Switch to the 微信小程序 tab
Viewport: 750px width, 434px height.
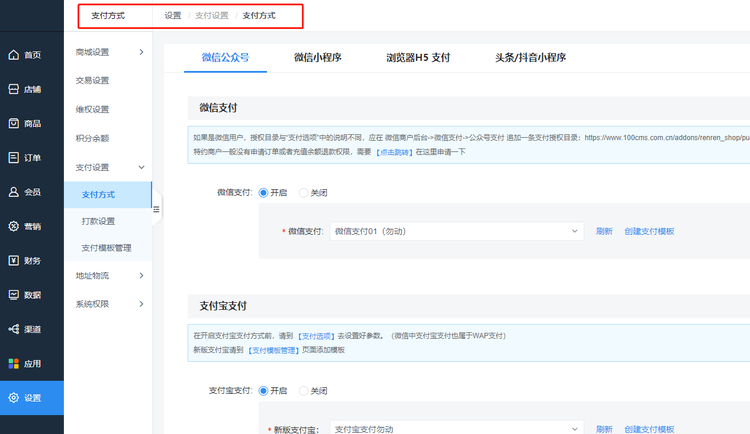pos(318,57)
